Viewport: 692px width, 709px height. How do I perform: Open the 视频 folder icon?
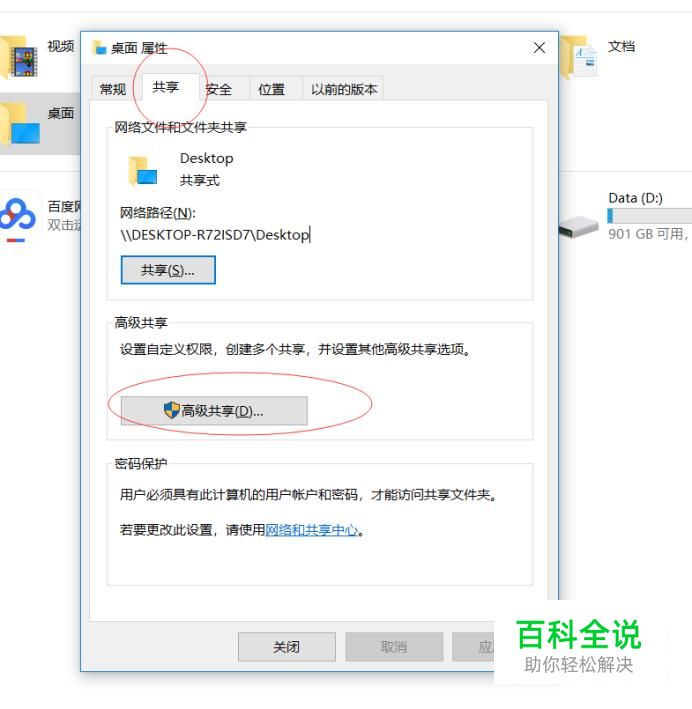[19, 57]
